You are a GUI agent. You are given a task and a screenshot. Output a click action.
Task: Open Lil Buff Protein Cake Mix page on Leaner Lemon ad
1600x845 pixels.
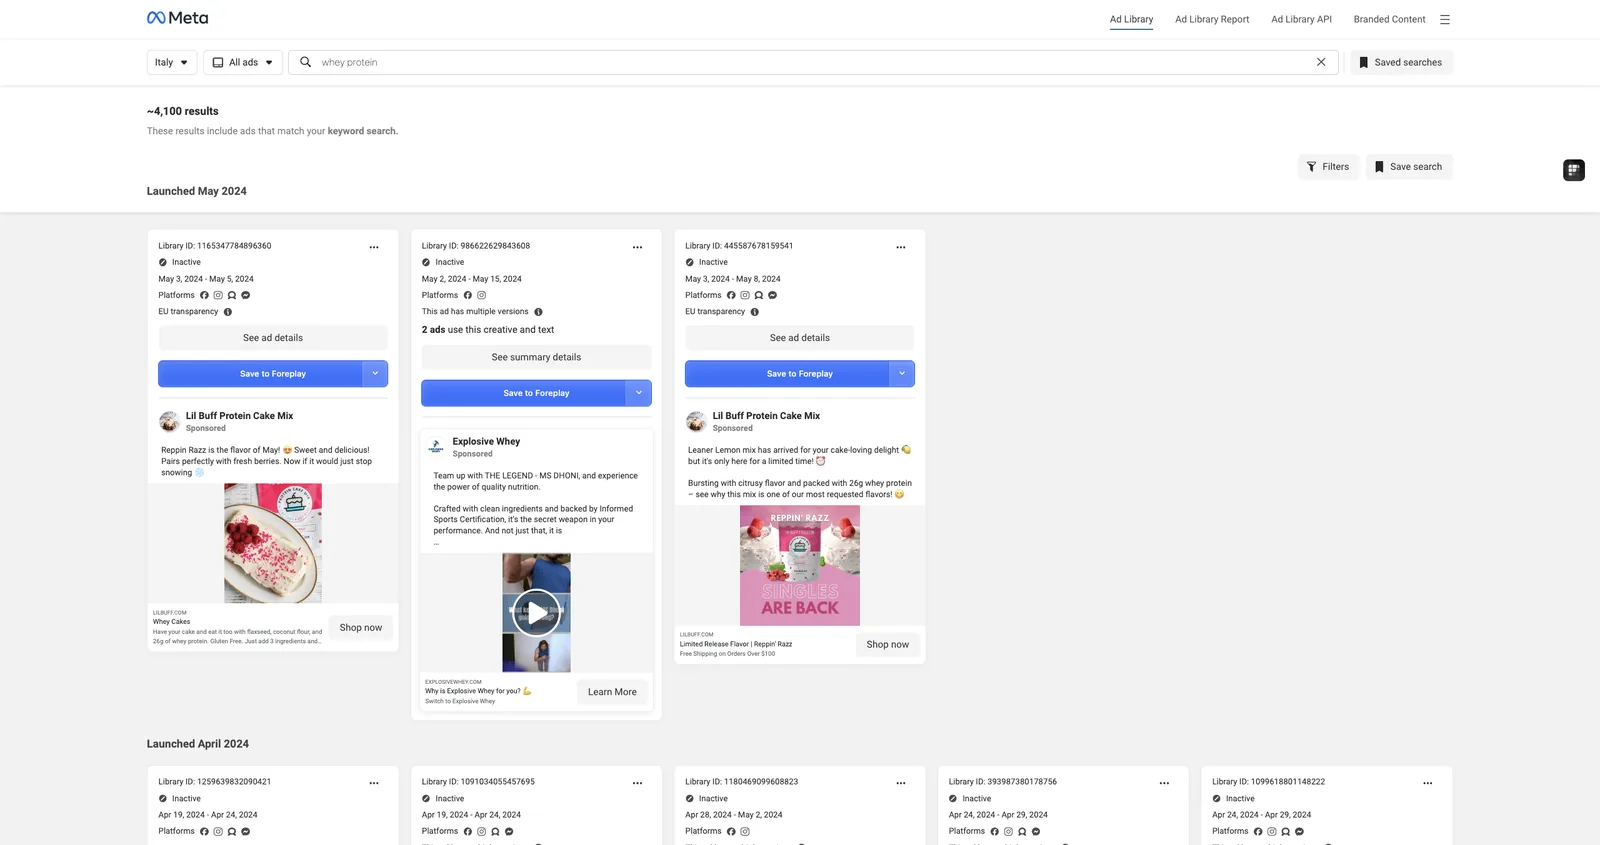pyautogui.click(x=766, y=416)
